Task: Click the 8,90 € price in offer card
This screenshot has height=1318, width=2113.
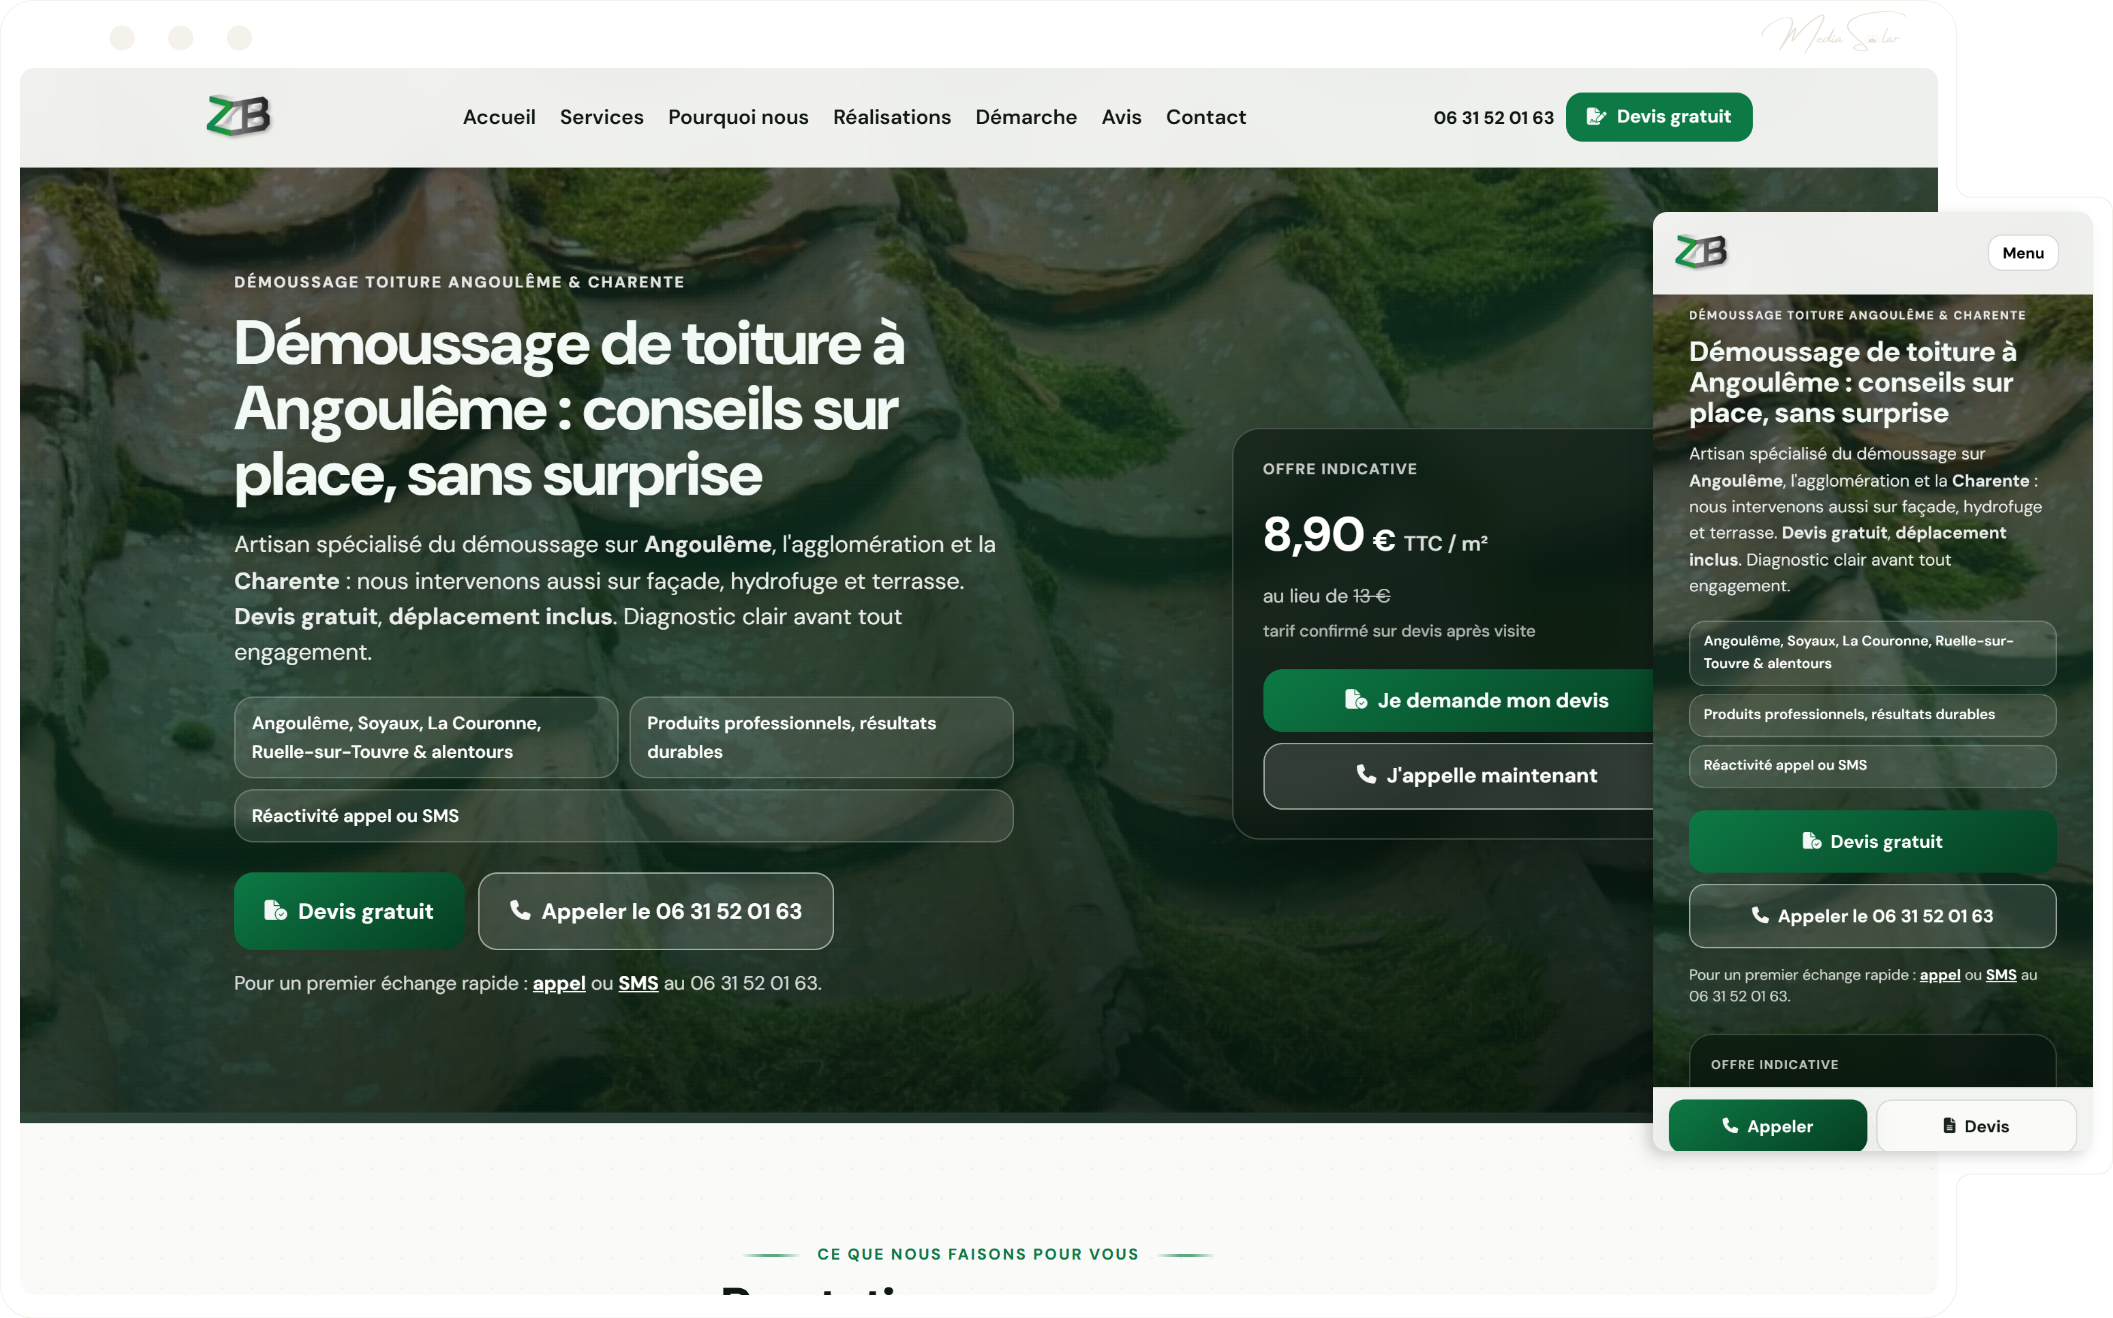Action: click(1328, 535)
